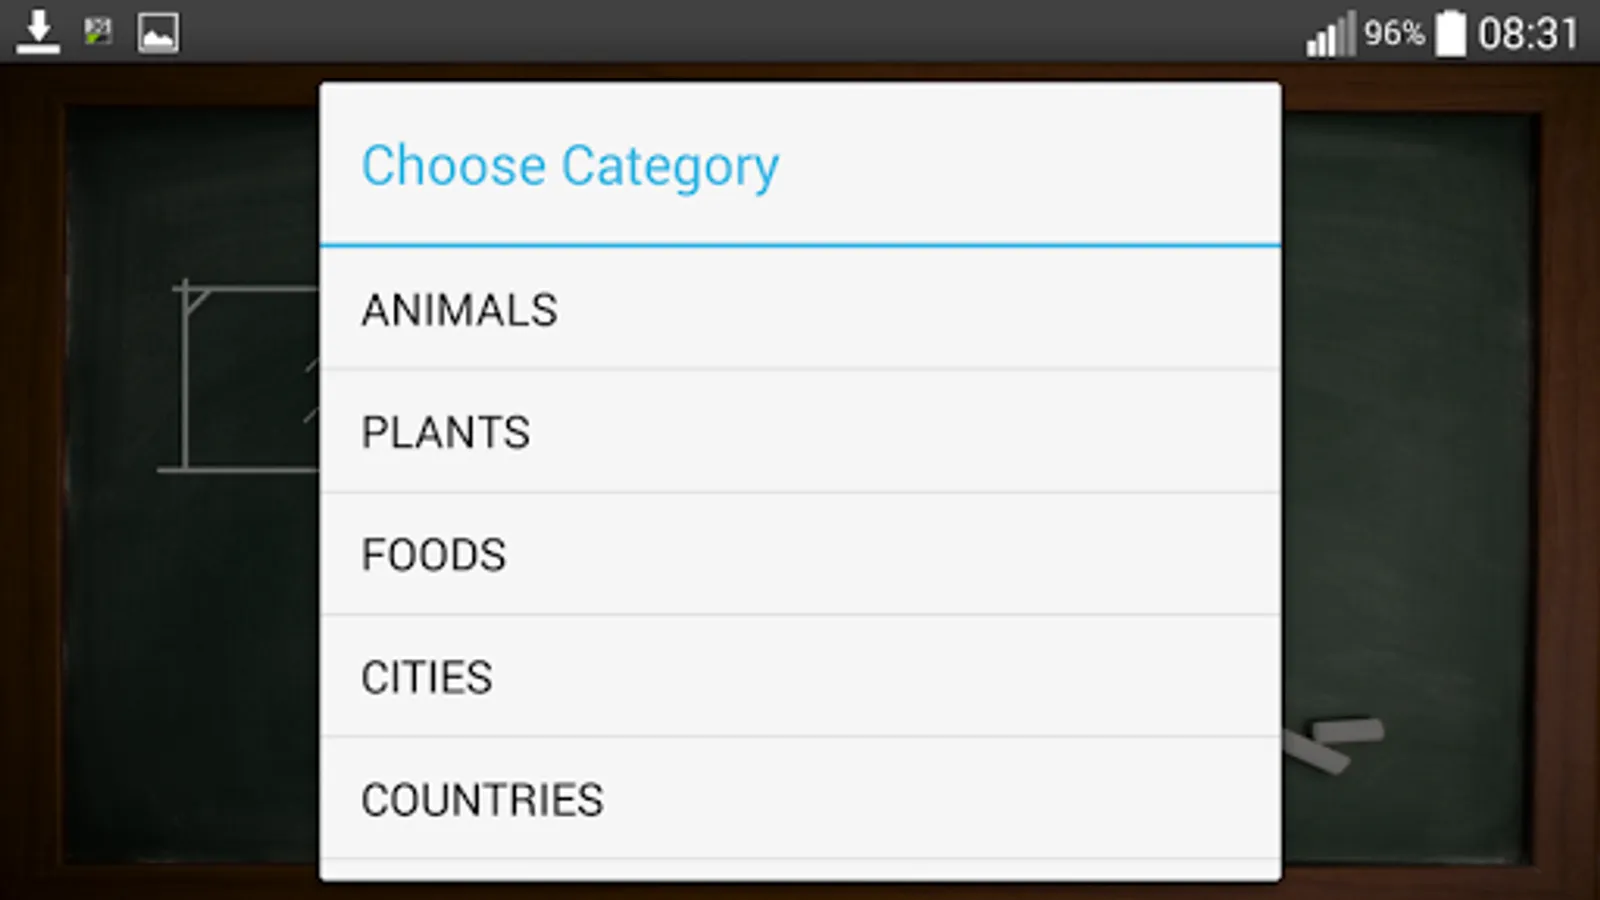Viewport: 1600px width, 900px height.
Task: Choose the COUNTRIES category
Action: [800, 799]
